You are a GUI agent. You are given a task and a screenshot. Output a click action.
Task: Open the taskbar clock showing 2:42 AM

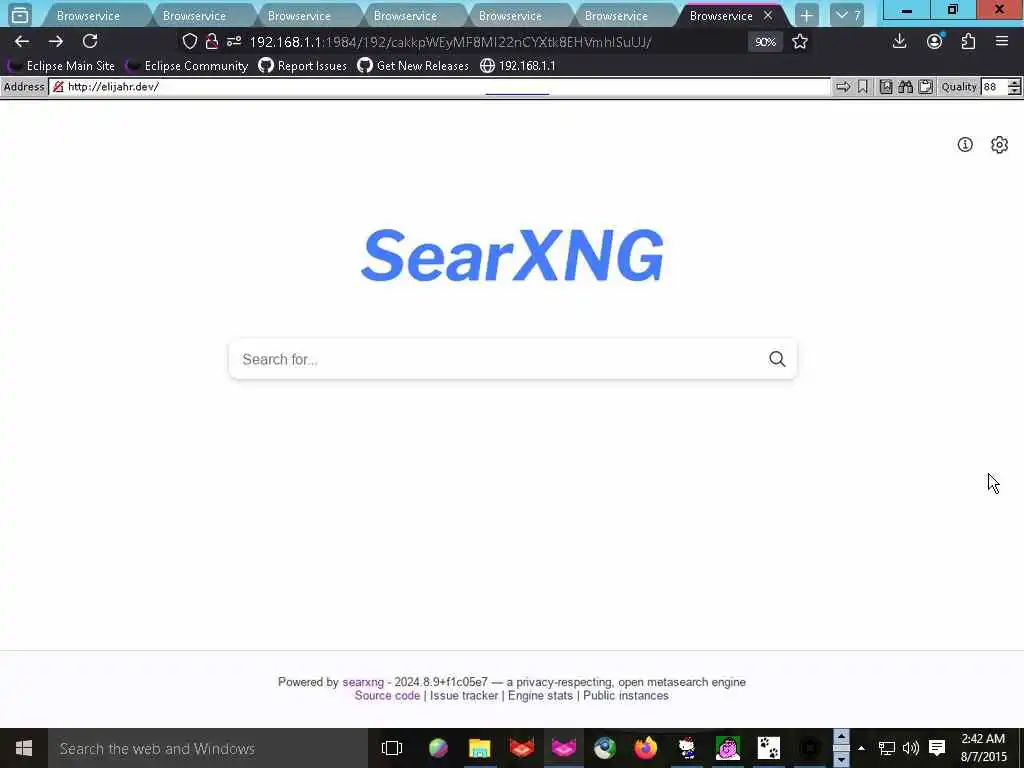pyautogui.click(x=983, y=748)
